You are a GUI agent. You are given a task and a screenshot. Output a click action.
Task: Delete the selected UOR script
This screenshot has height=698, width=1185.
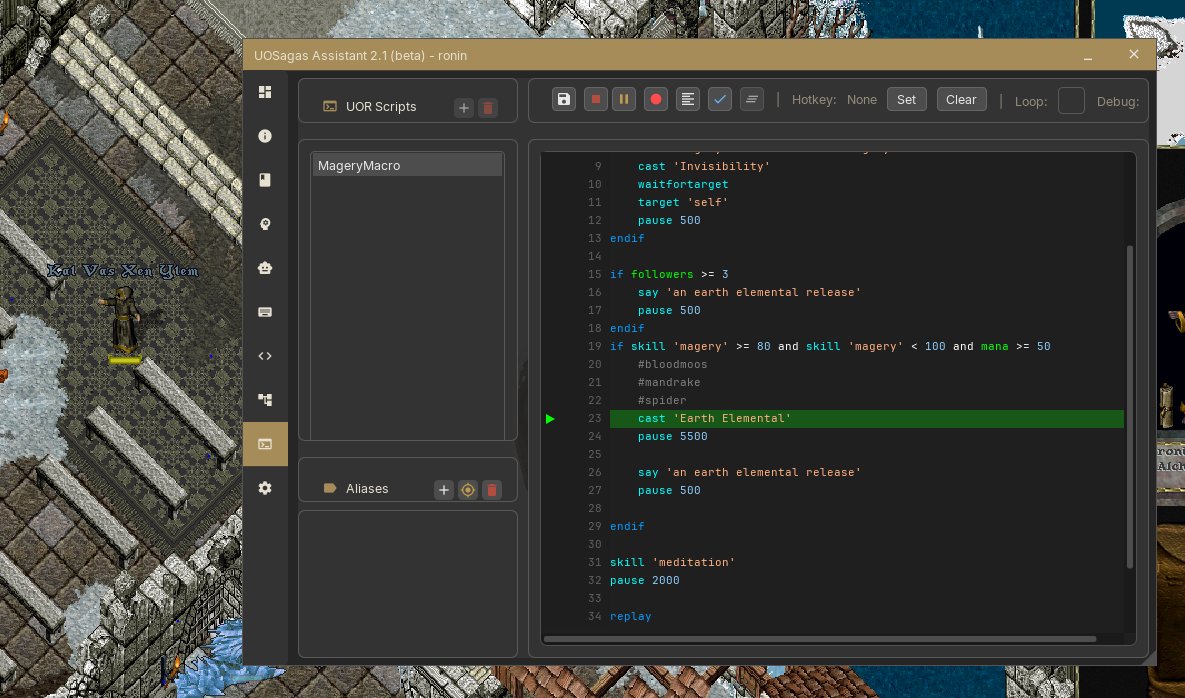[488, 108]
